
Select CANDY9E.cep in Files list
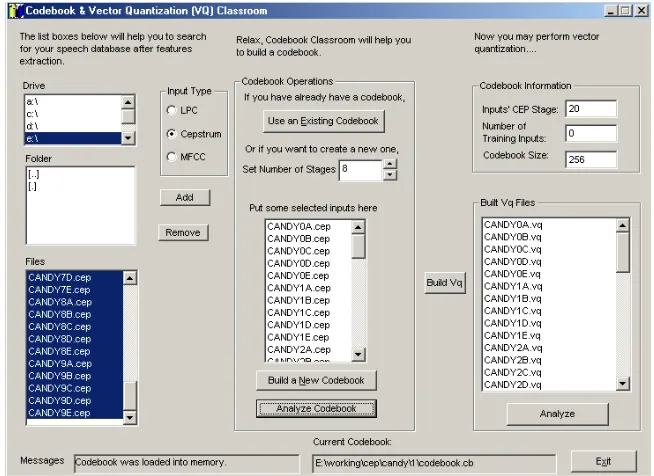tap(75, 413)
